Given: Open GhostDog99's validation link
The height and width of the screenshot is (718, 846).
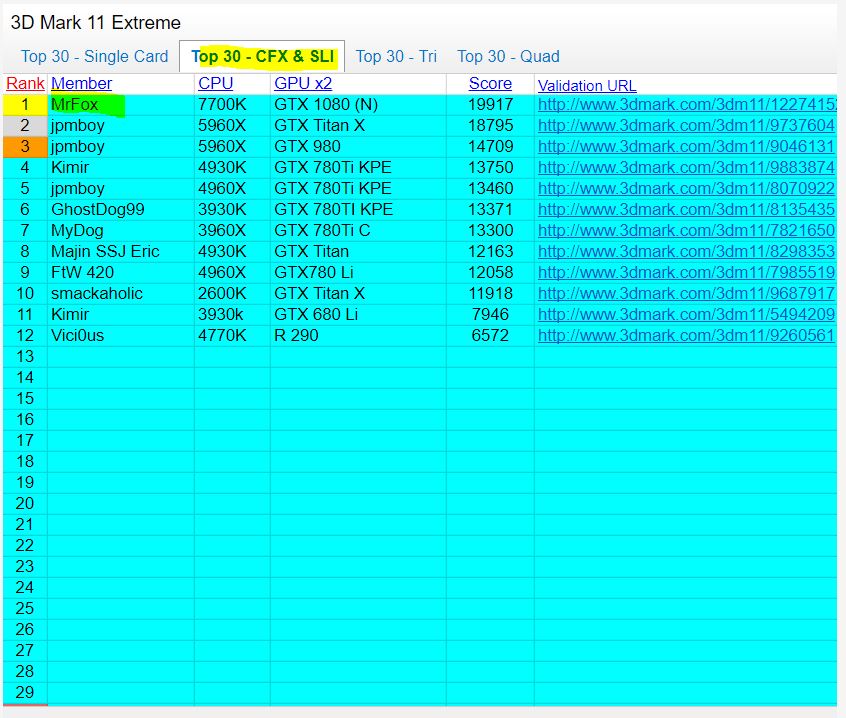Looking at the screenshot, I should [686, 209].
